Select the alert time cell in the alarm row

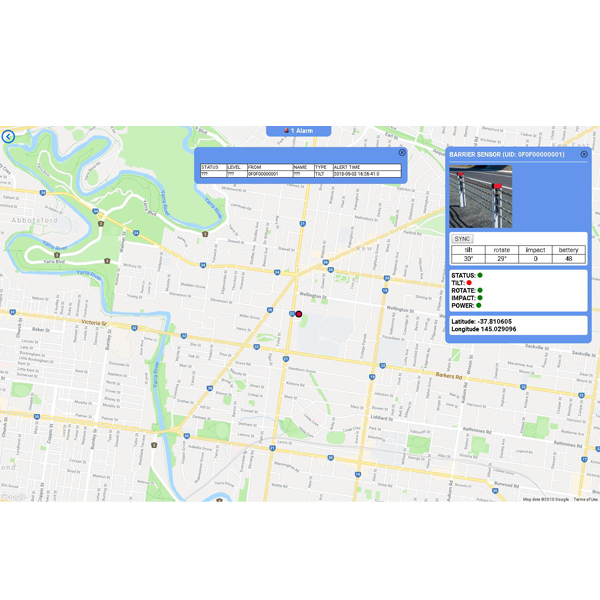click(367, 174)
